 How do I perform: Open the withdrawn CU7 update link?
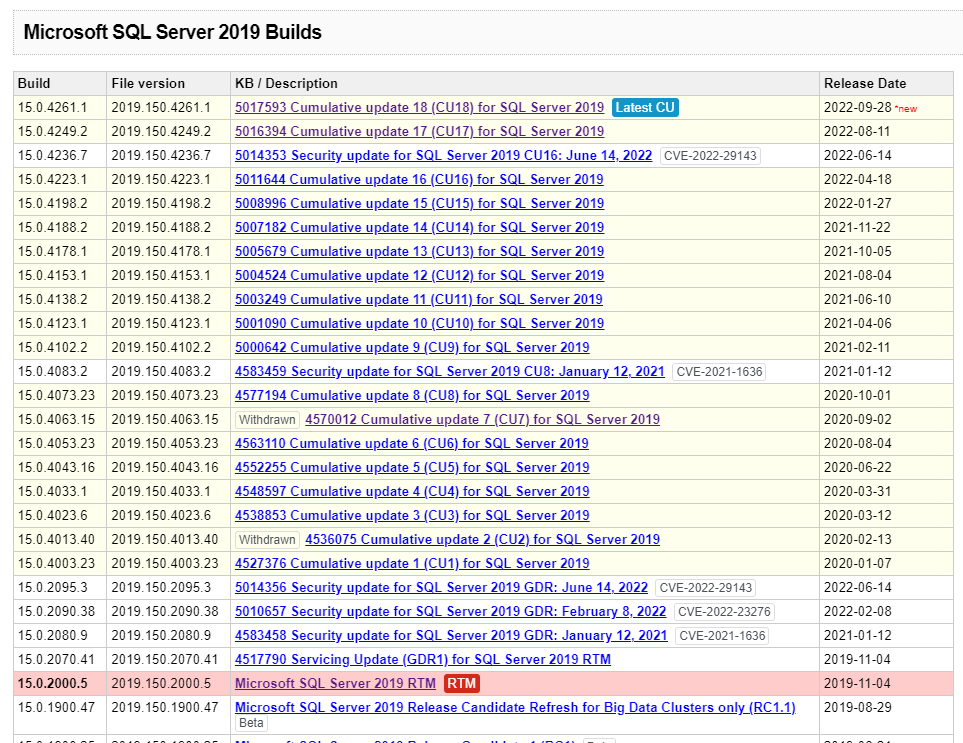(483, 419)
